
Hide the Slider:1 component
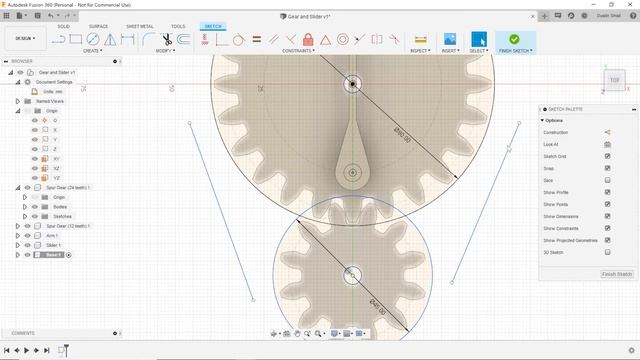coord(27,245)
